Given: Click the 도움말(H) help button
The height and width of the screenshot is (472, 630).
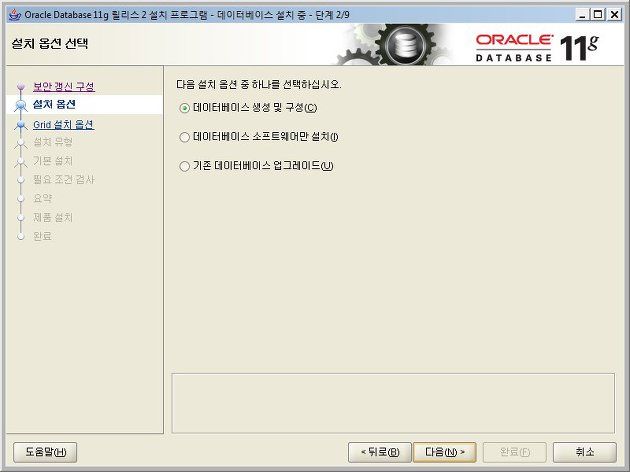Looking at the screenshot, I should 45,452.
